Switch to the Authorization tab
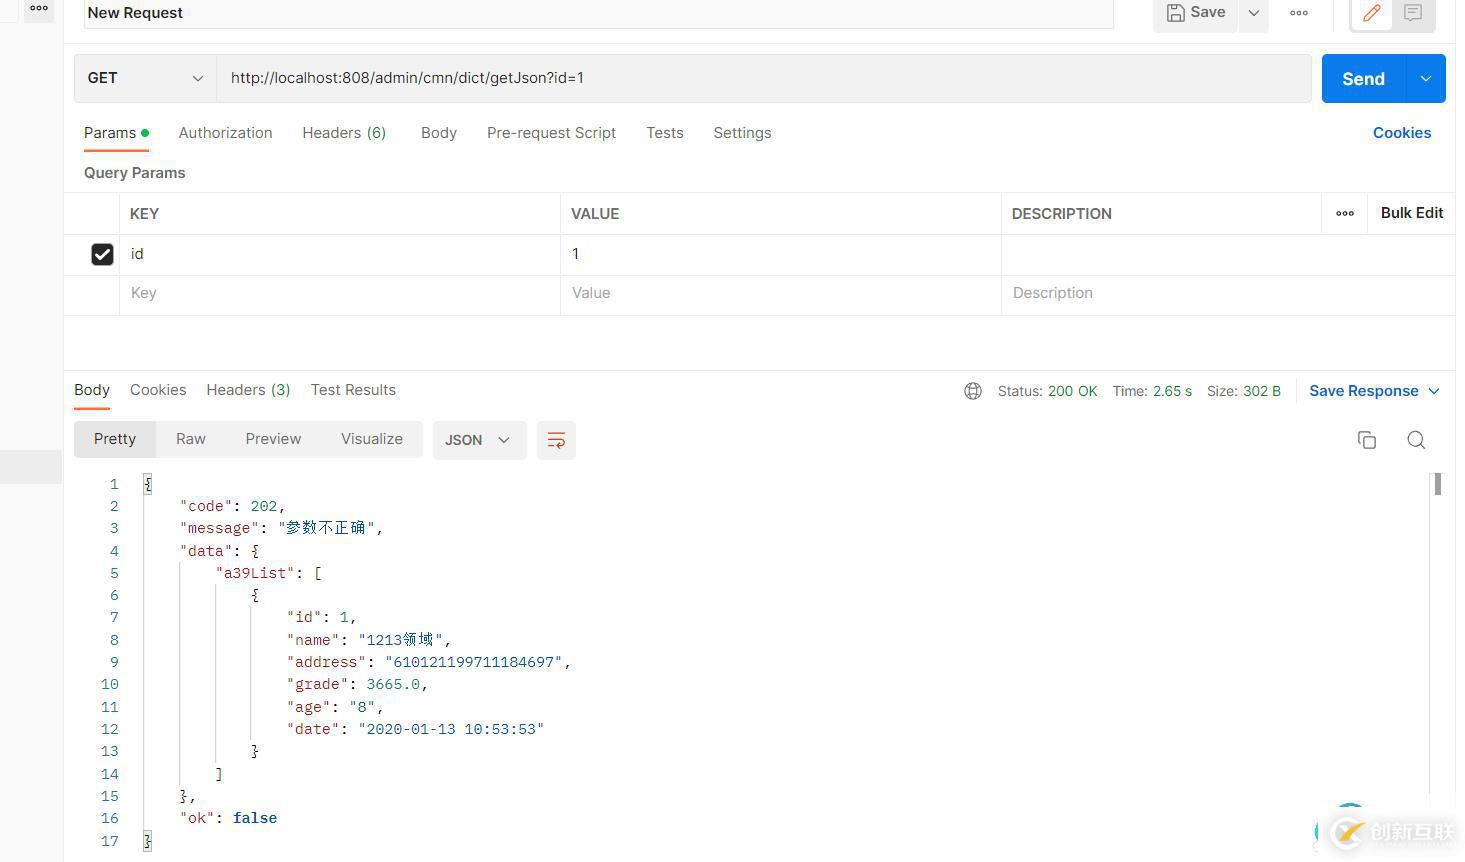The height and width of the screenshot is (862, 1465). (x=225, y=133)
